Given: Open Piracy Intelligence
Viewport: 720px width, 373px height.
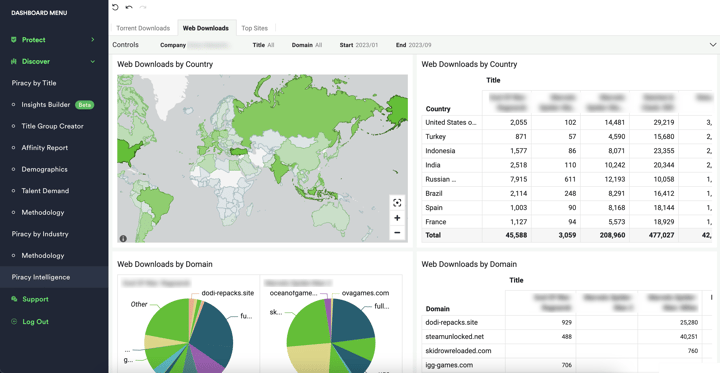Looking at the screenshot, I should coord(41,277).
